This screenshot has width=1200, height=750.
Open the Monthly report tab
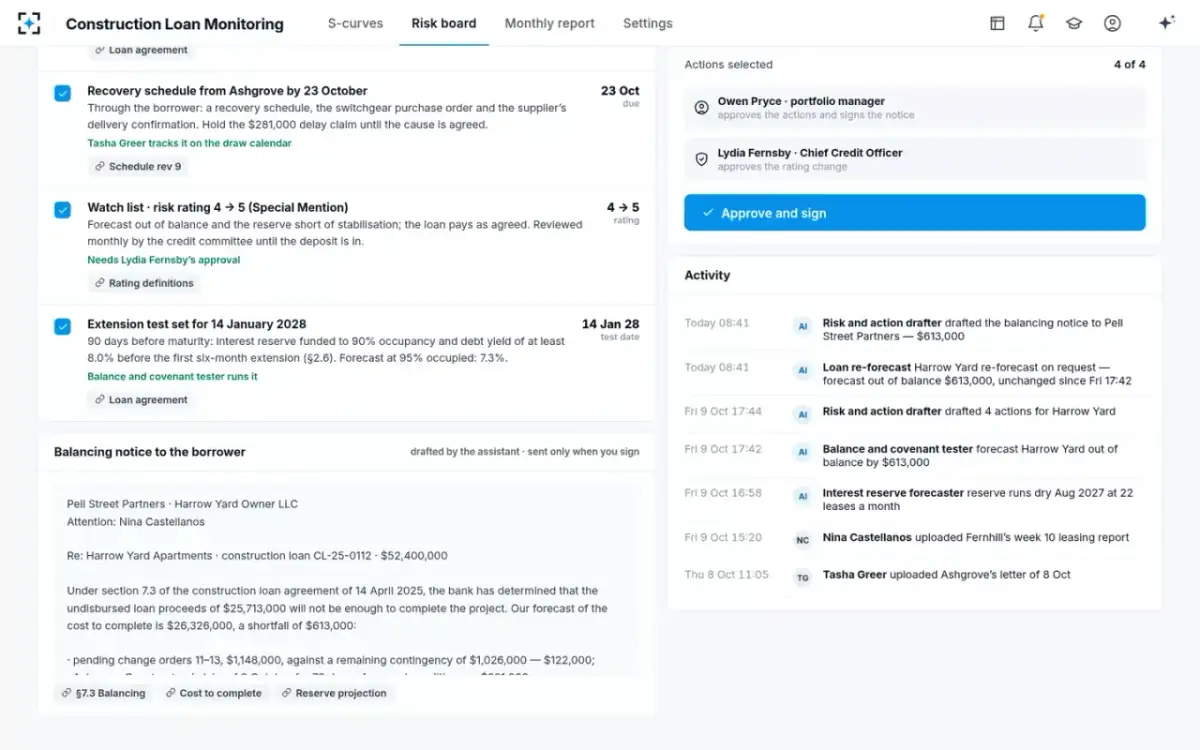pyautogui.click(x=549, y=23)
